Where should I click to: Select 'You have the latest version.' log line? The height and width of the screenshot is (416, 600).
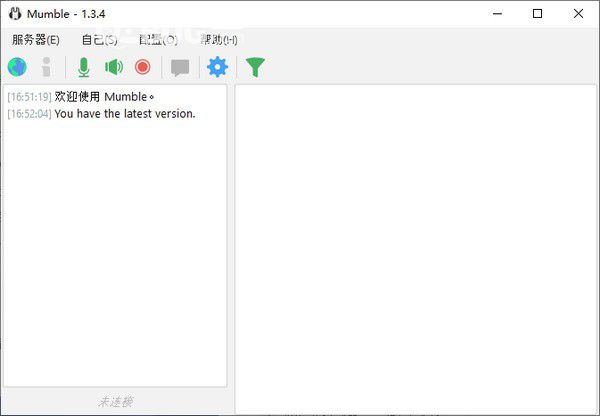coord(125,114)
